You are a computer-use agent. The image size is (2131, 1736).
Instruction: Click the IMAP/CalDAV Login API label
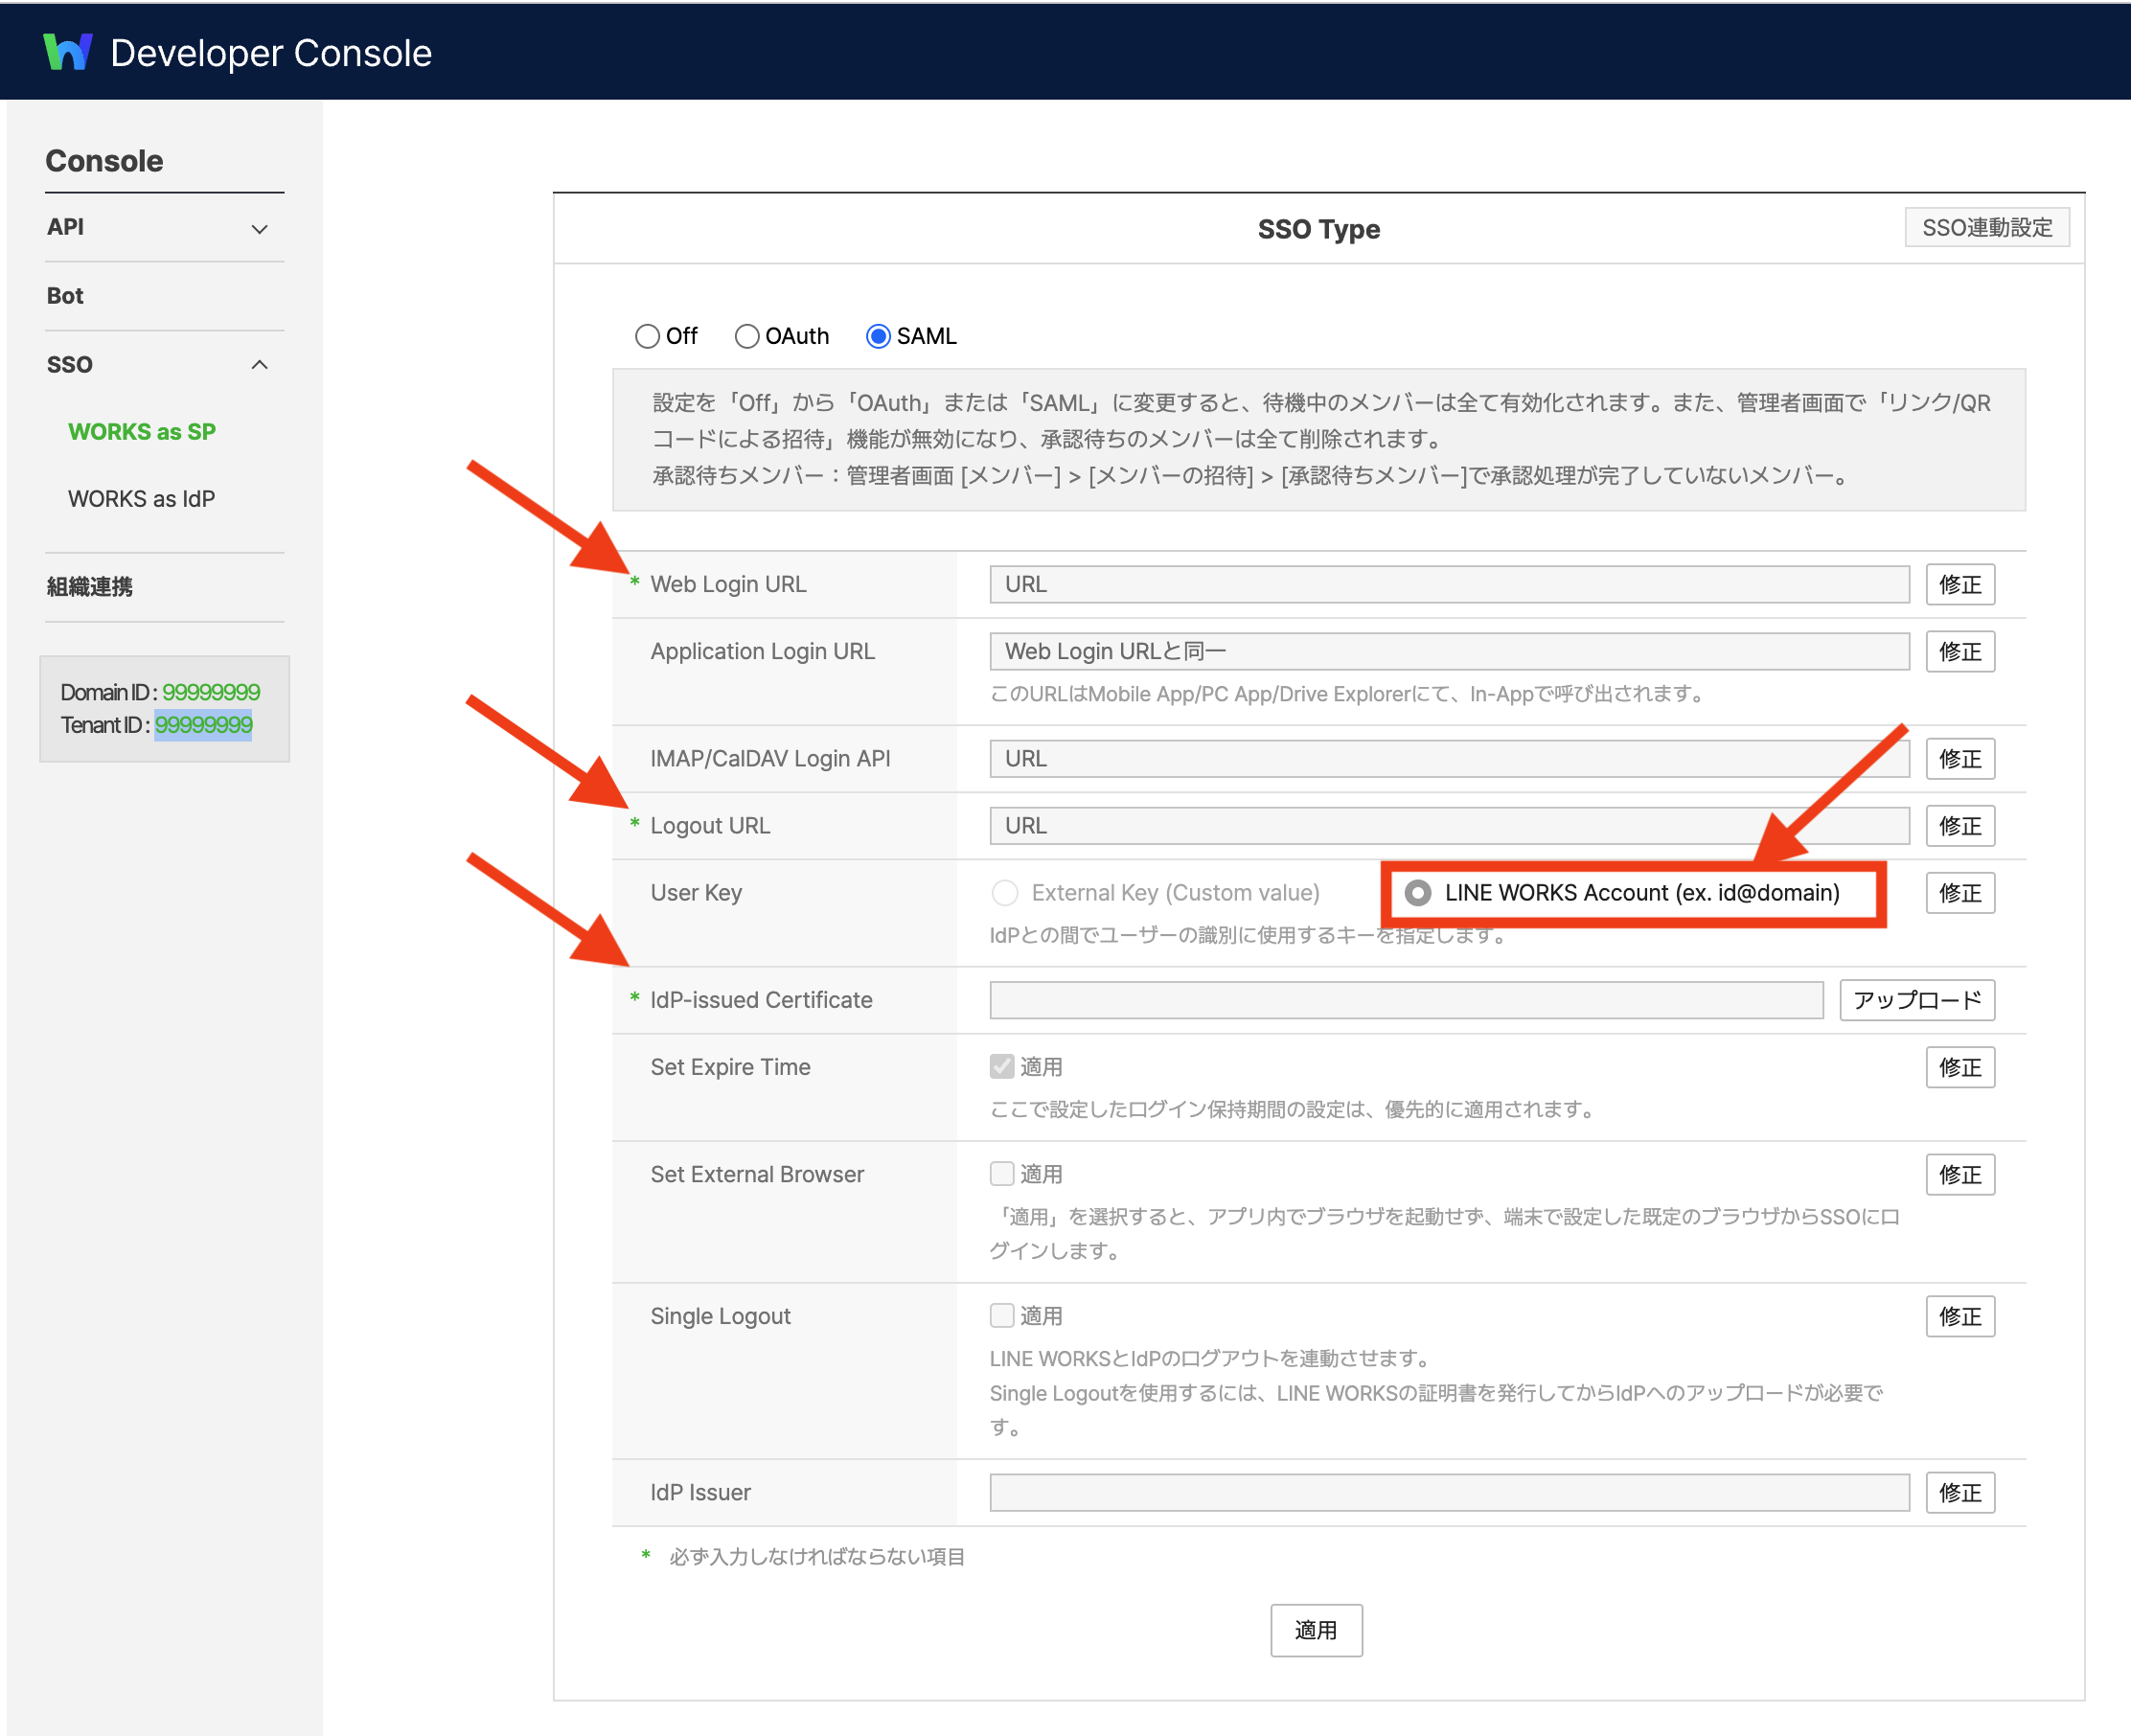[x=770, y=759]
